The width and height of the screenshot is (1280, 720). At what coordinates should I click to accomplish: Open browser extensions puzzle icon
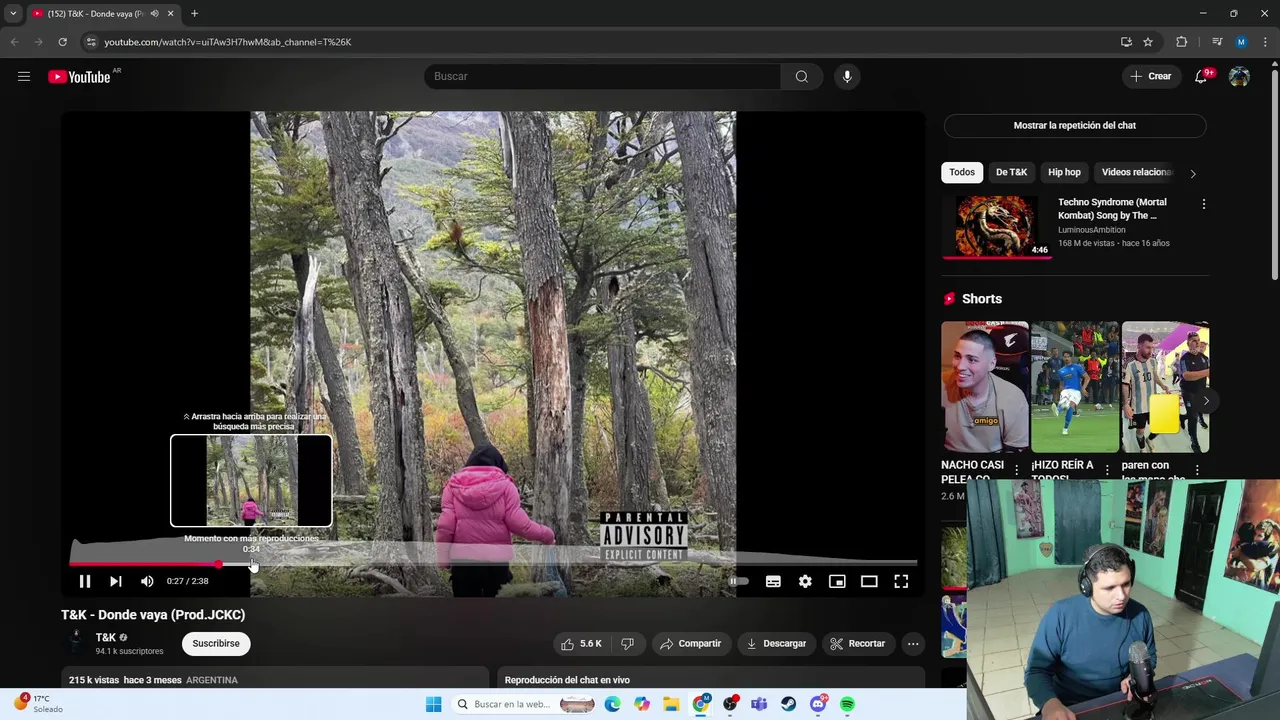point(1181,42)
